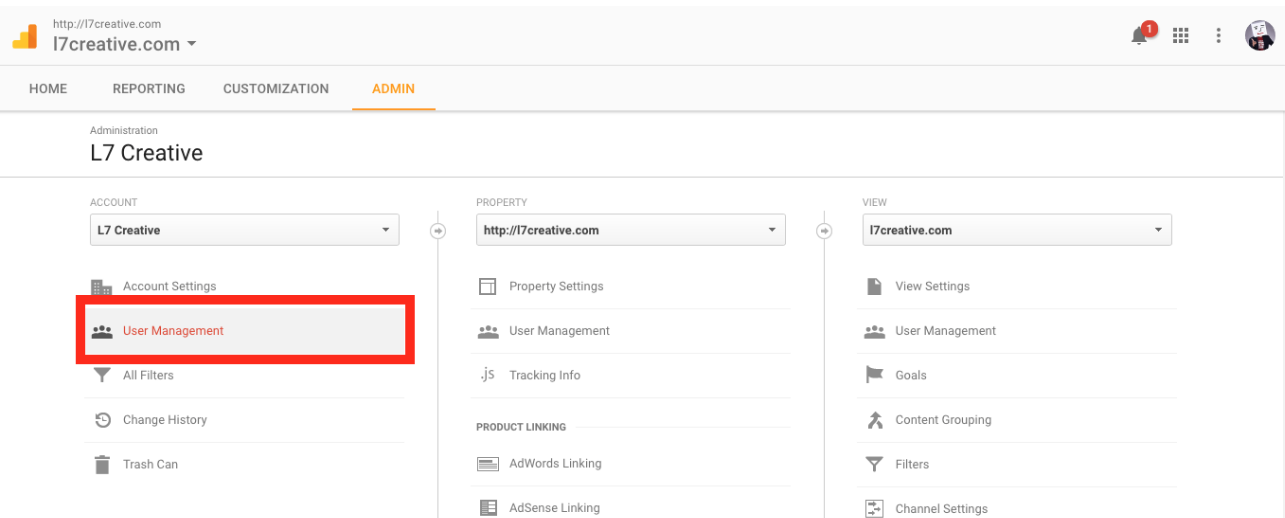Viewport: 1285px width, 518px height.
Task: Open Tracking Info
Action: (544, 375)
